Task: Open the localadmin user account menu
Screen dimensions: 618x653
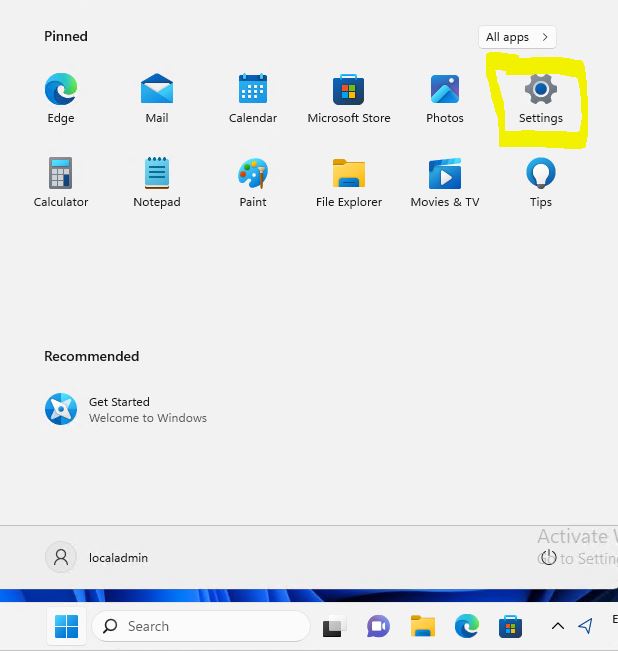Action: (x=97, y=557)
